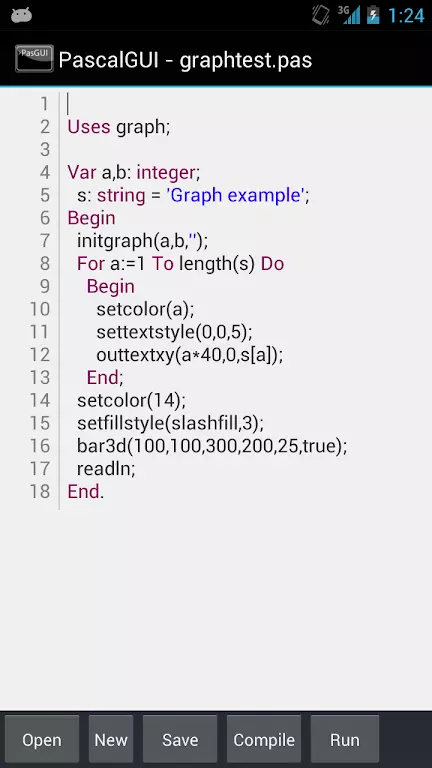Click on the readln statement
This screenshot has width=432, height=768.
[x=106, y=469]
